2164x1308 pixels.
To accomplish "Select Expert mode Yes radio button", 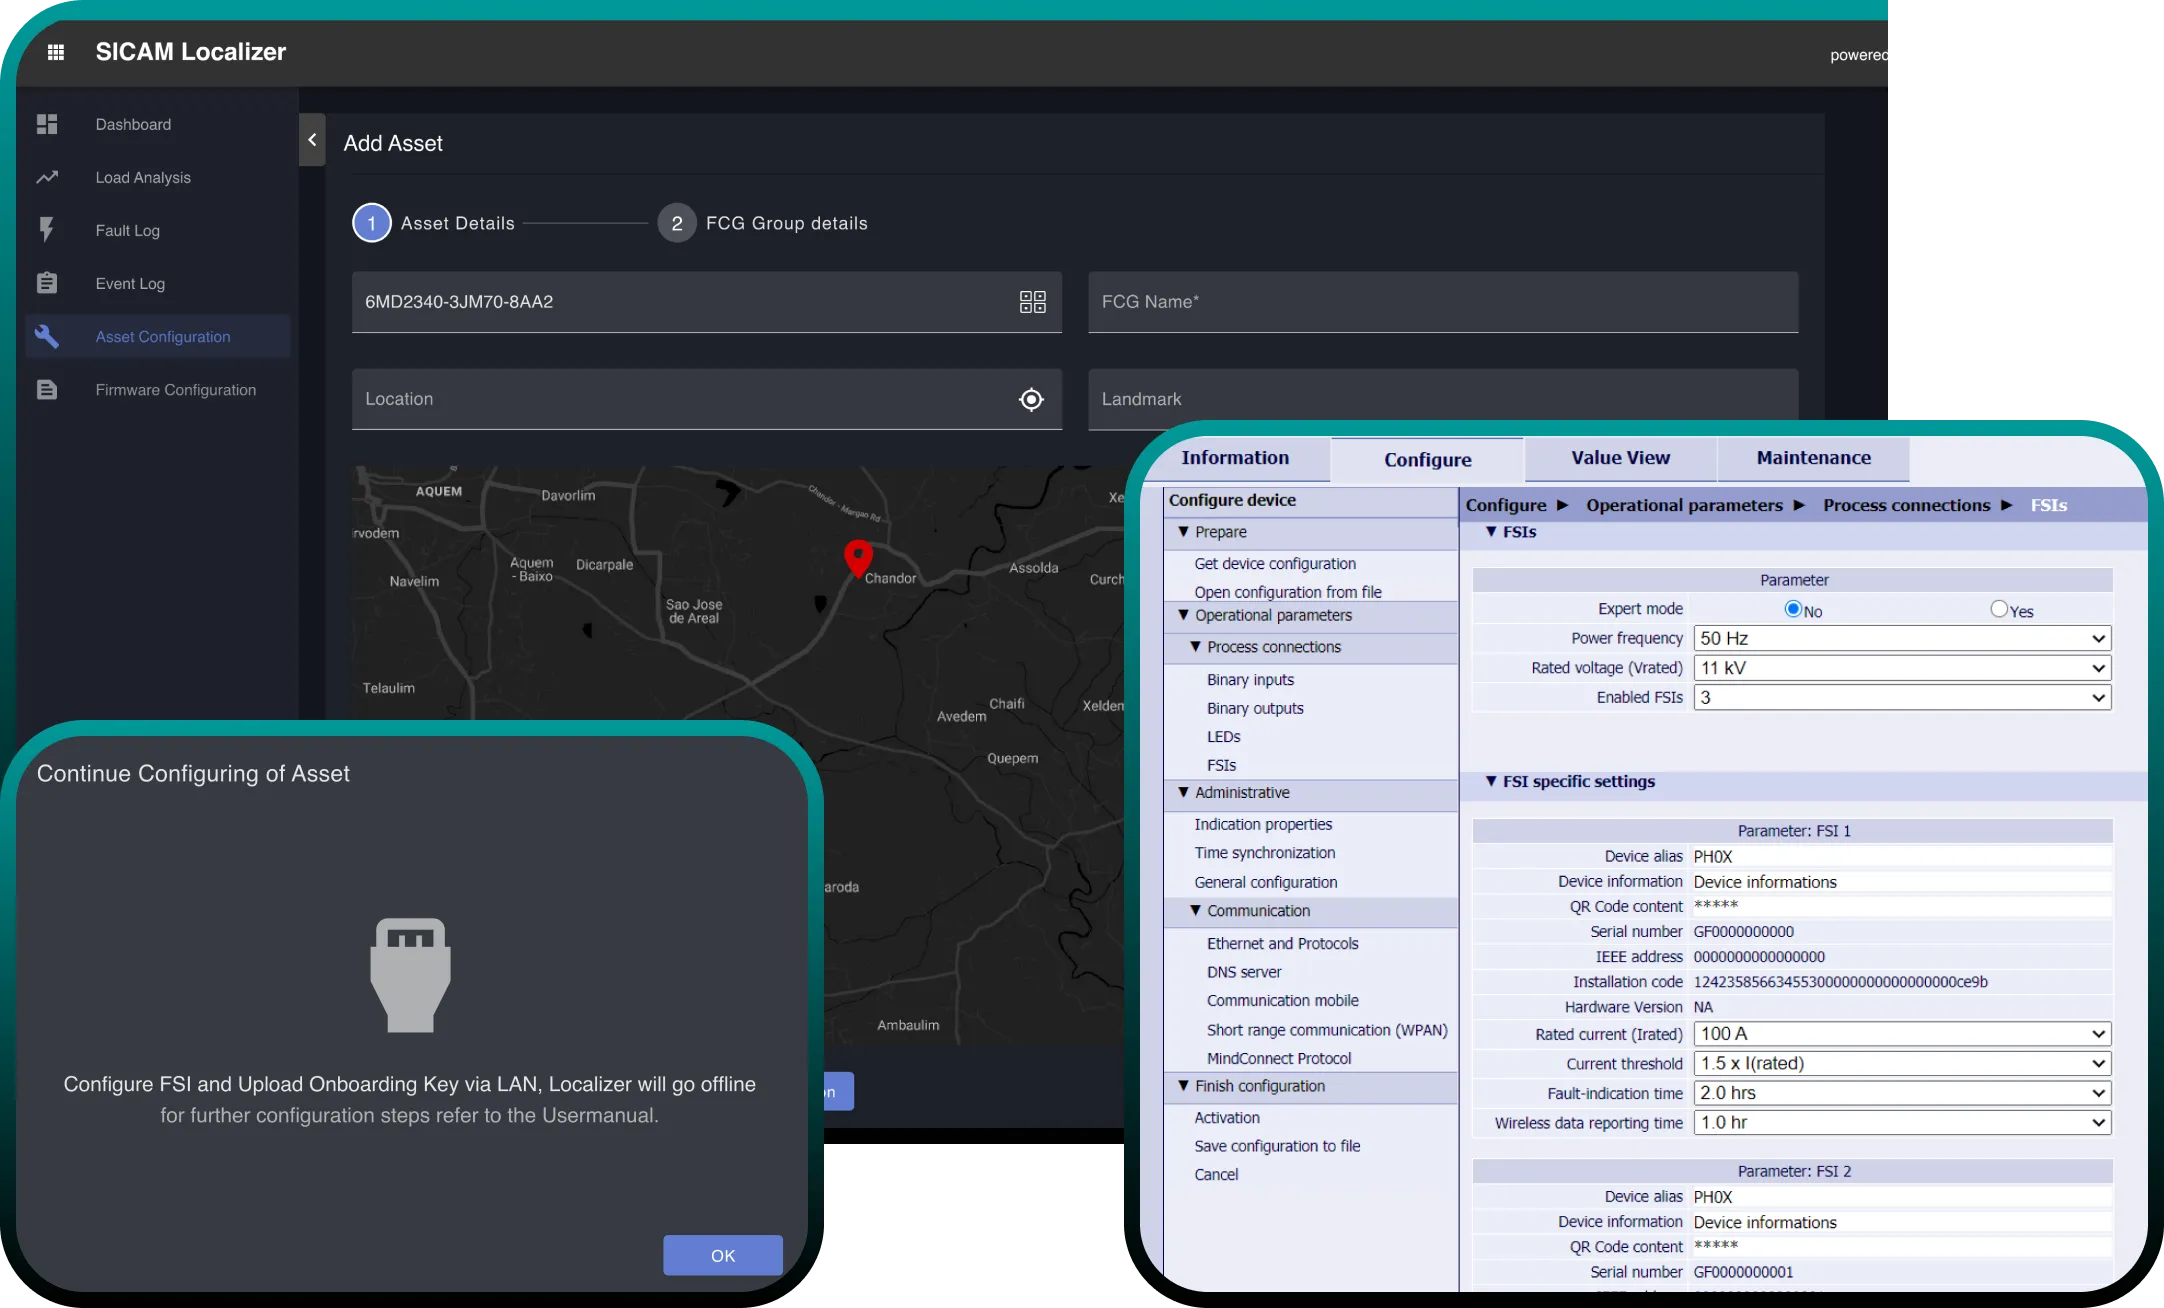I will click(1999, 609).
